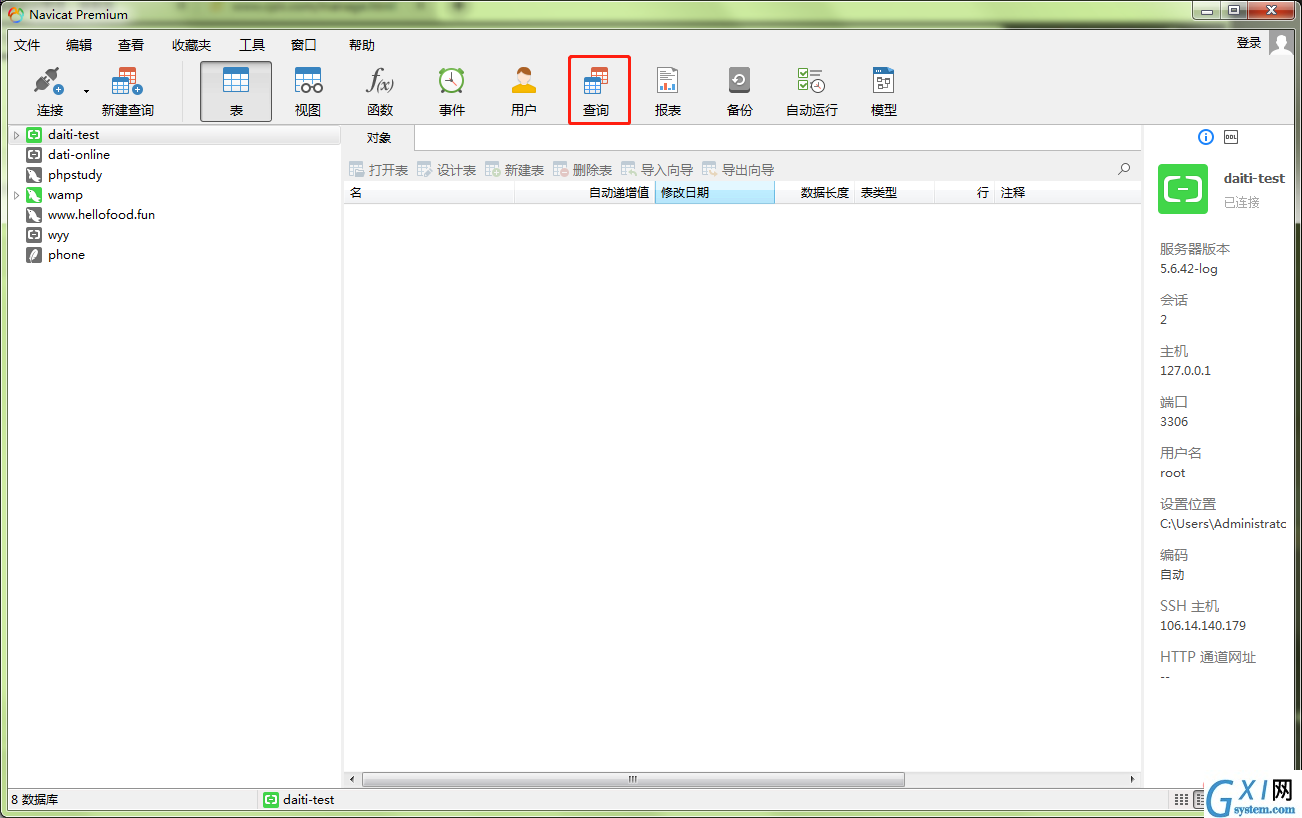Switch to icon grid view in the status bar
This screenshot has height=818, width=1302.
(x=1182, y=799)
